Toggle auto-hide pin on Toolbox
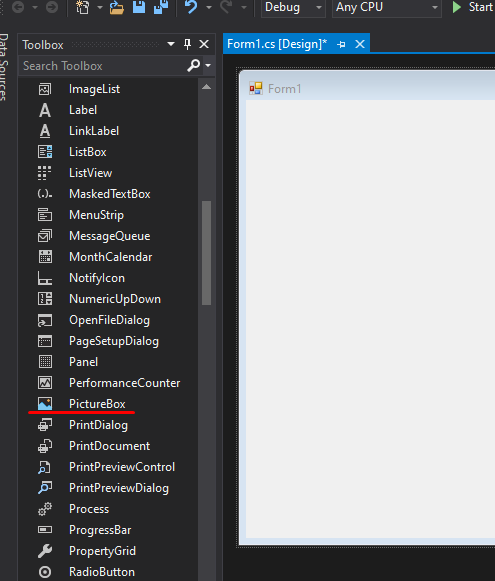 (187, 44)
